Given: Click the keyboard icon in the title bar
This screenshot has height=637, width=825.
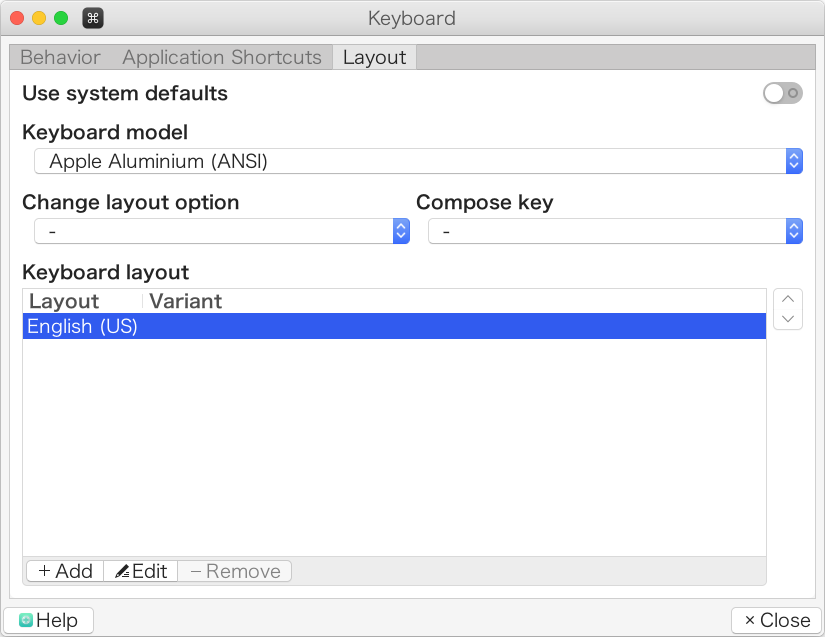Looking at the screenshot, I should tap(92, 18).
